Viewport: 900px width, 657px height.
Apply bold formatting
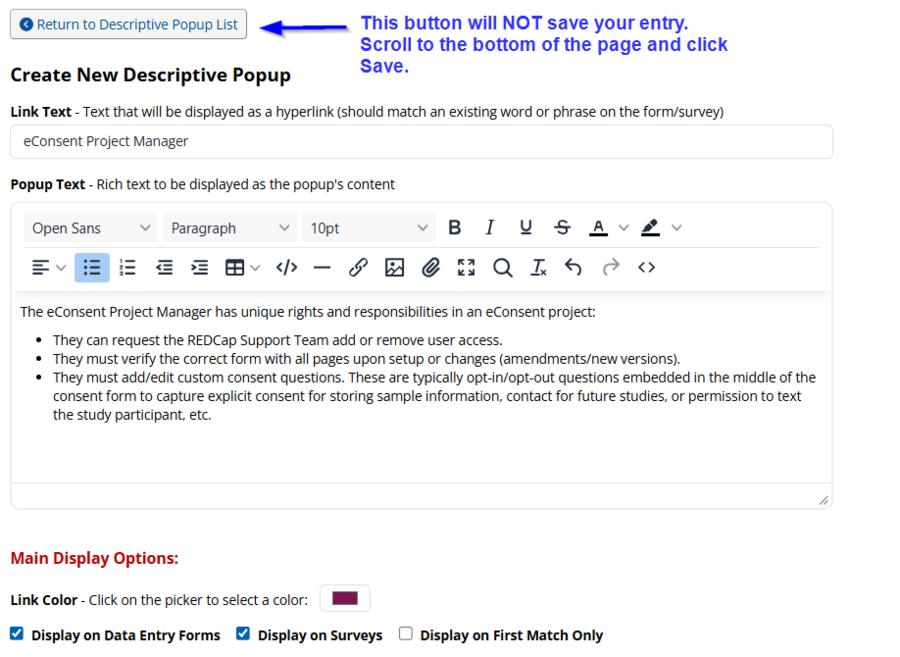coord(455,227)
